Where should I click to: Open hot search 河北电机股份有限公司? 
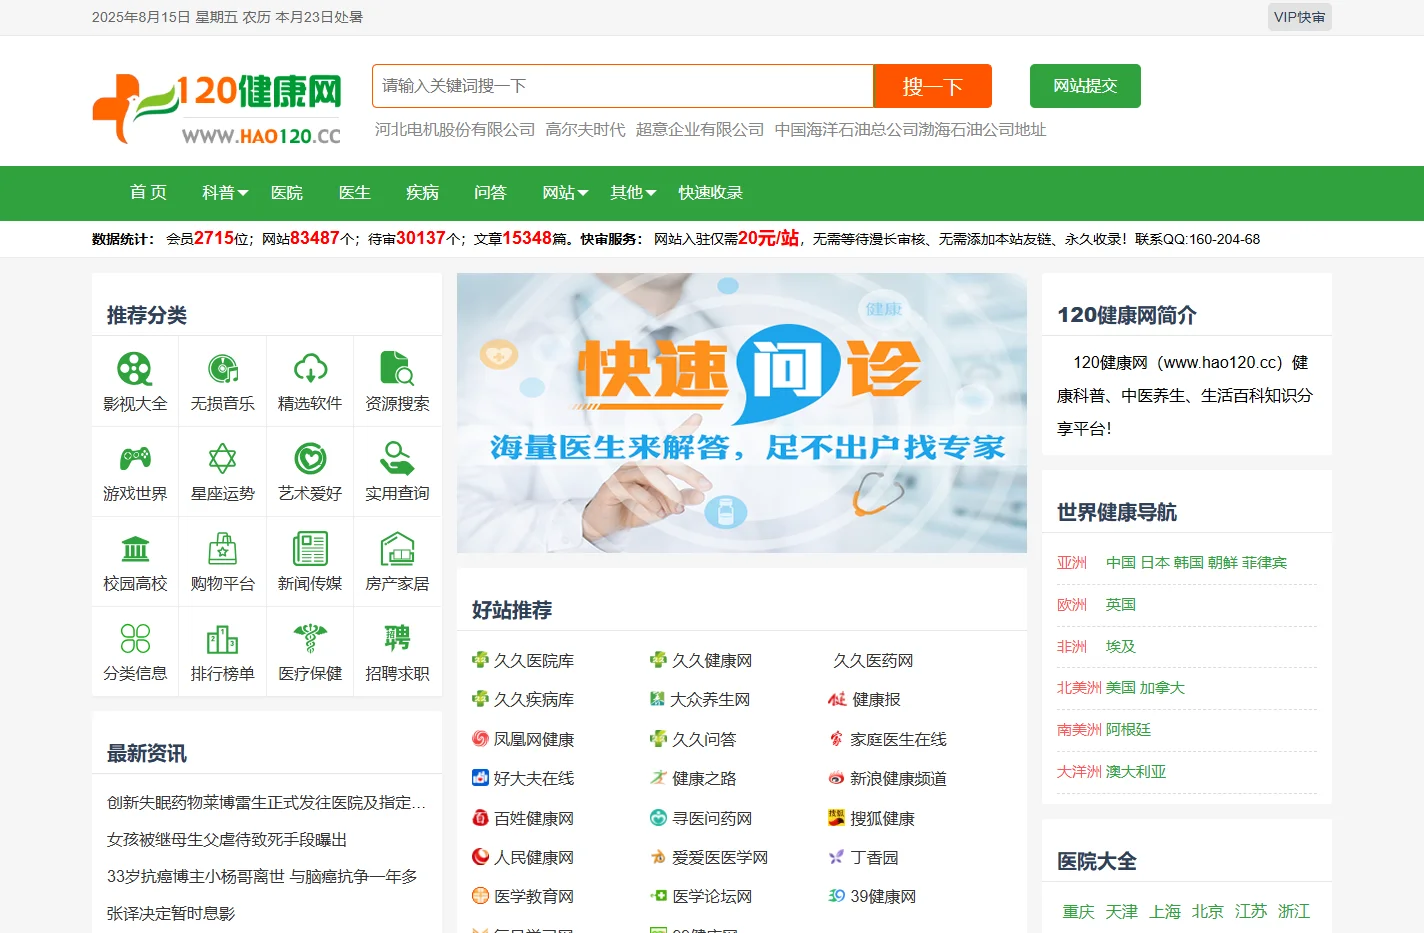pyautogui.click(x=455, y=130)
